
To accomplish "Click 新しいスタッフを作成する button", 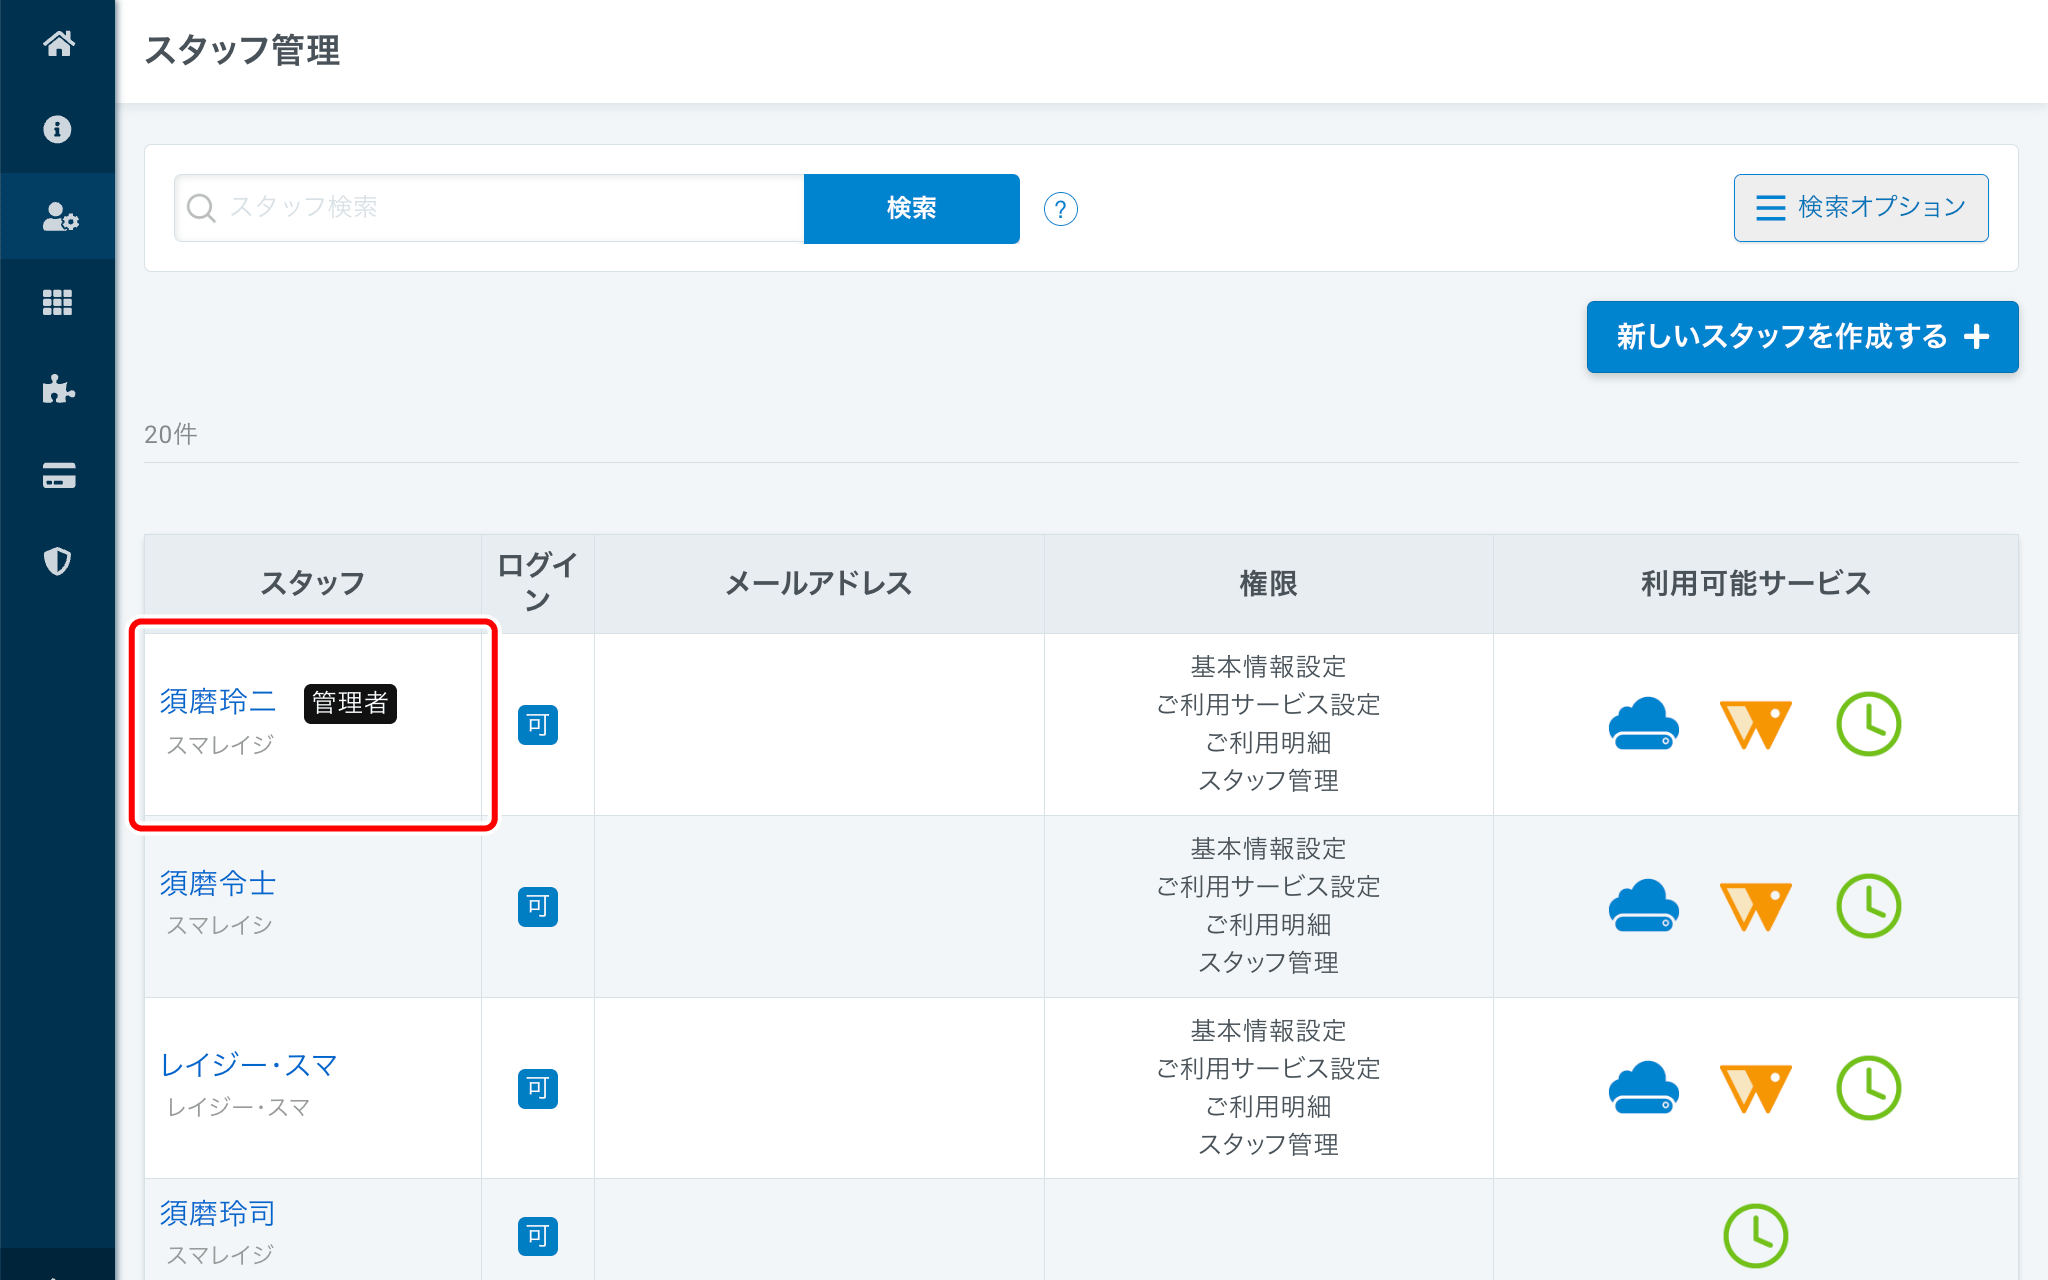I will 1802,337.
